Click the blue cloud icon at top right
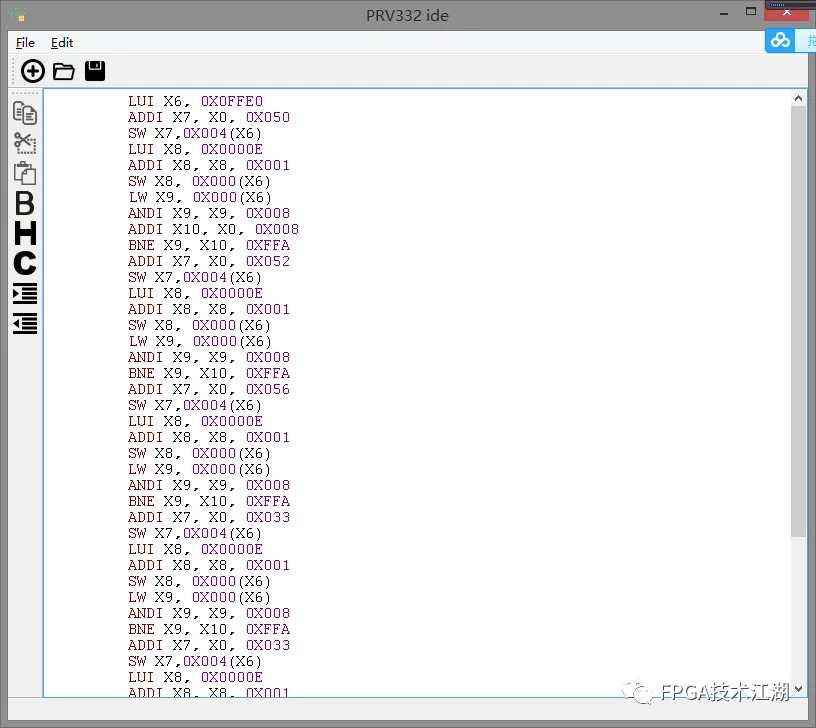 [780, 40]
